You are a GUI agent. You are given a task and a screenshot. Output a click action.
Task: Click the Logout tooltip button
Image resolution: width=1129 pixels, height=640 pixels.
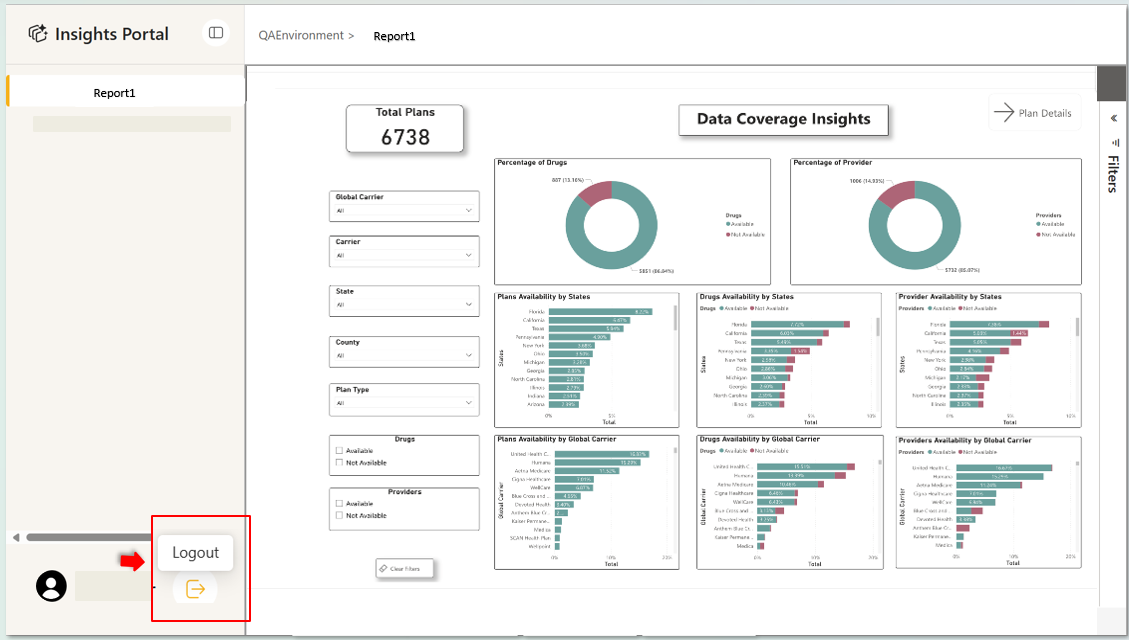[x=195, y=553]
